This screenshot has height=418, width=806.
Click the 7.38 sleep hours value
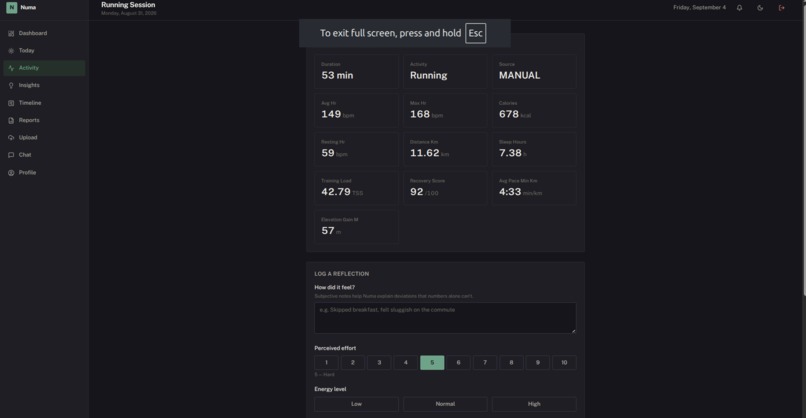click(x=512, y=153)
